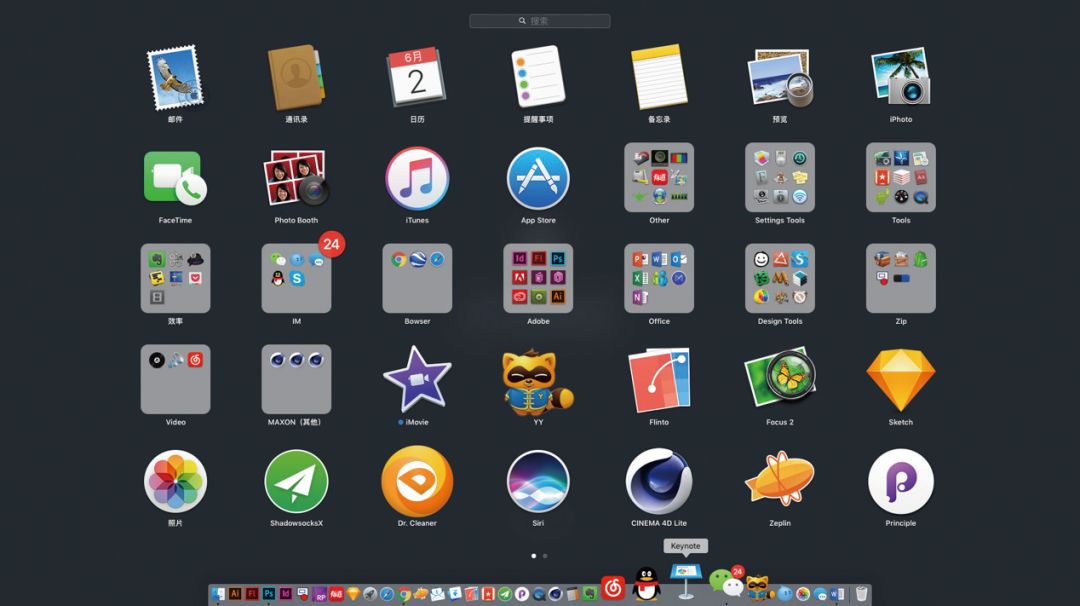Screen dimensions: 1080x606
Task: Open Word (W) in the Dock
Action: (x=837, y=594)
